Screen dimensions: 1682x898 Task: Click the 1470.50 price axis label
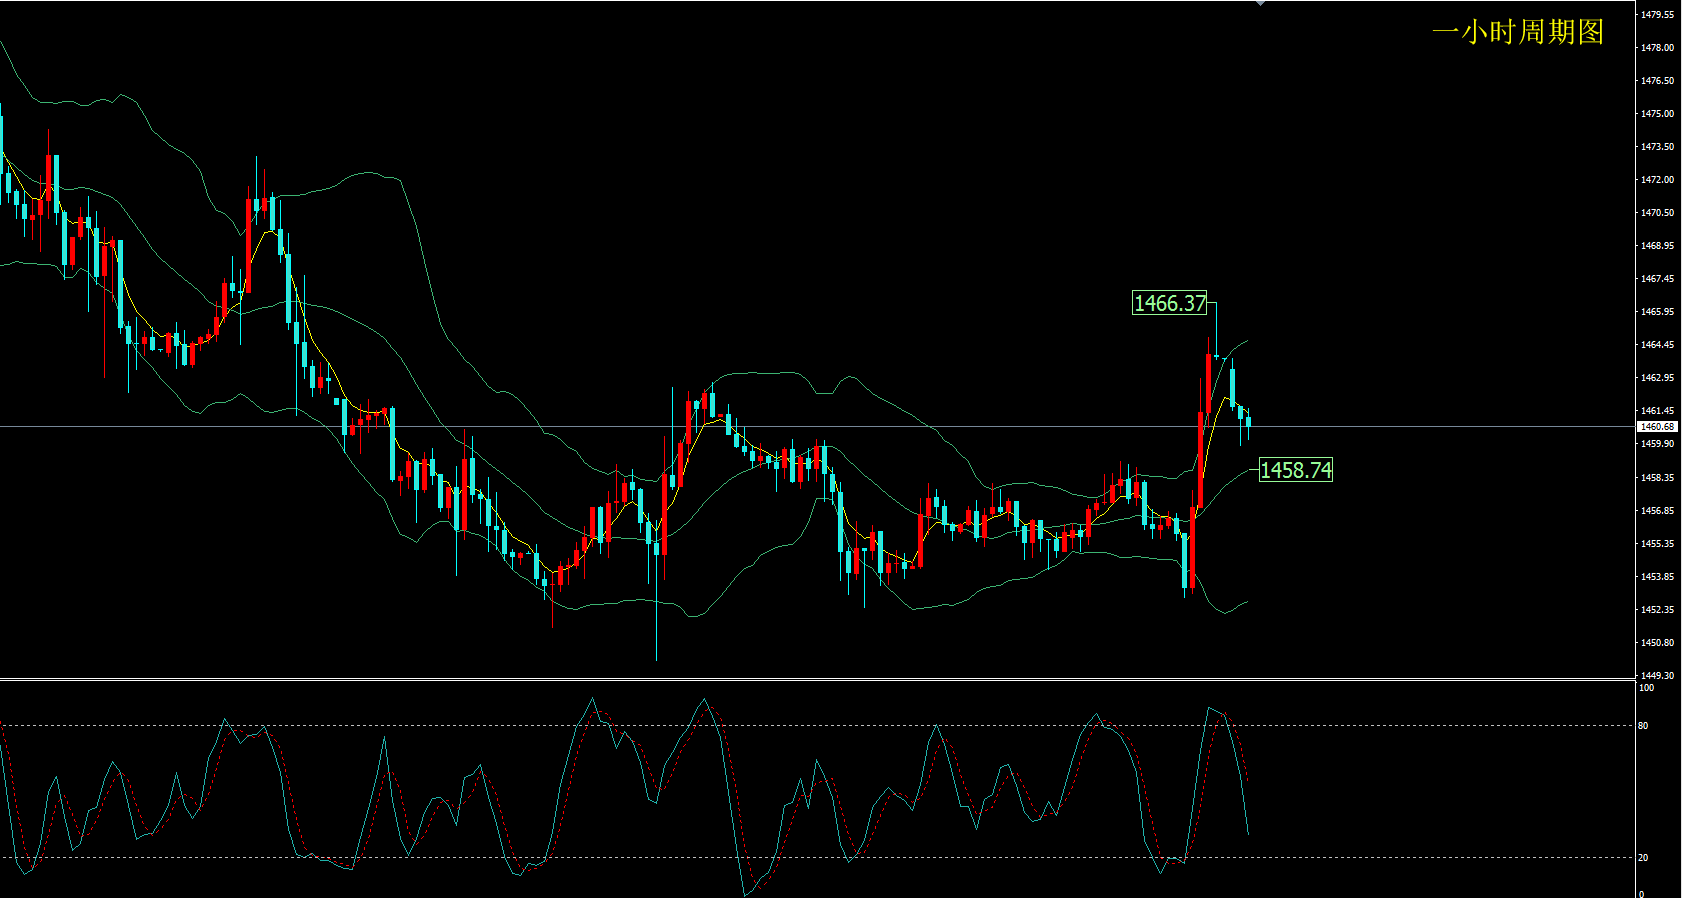tap(1657, 213)
